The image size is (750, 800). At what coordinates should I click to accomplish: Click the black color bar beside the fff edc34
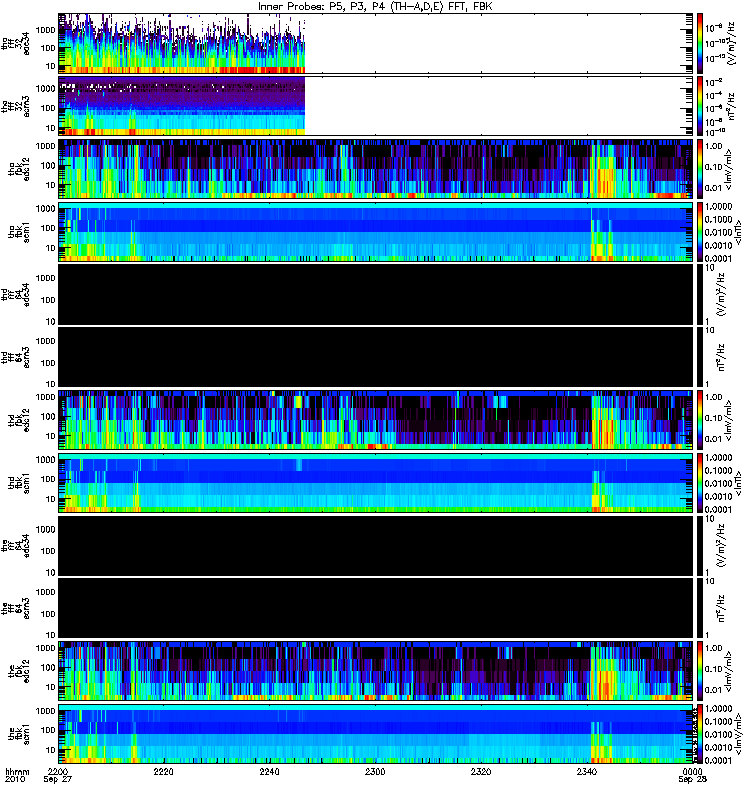700,545
